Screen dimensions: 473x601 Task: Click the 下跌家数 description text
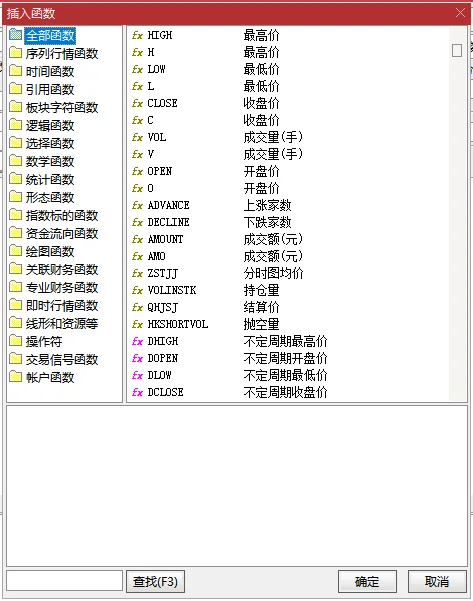click(x=268, y=222)
